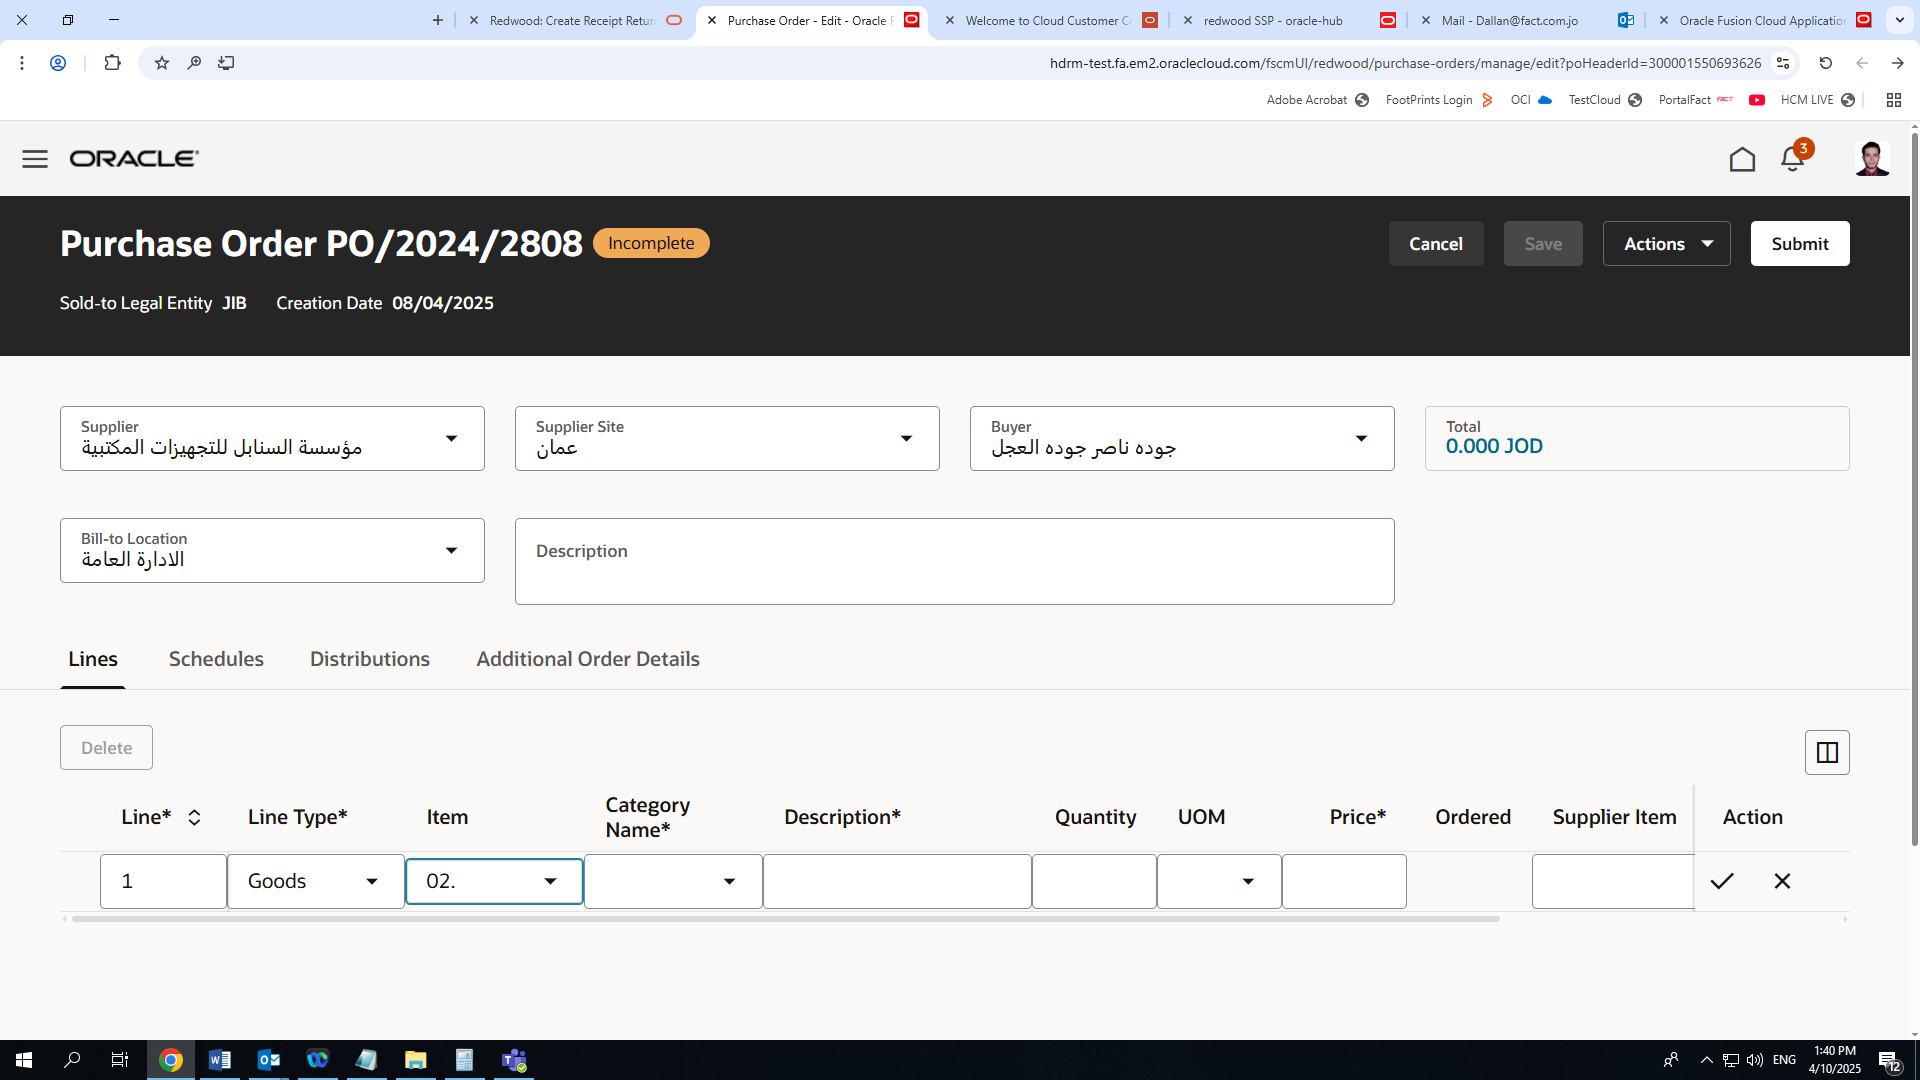Open the UOM dropdown
Image resolution: width=1920 pixels, height=1080 pixels.
point(1248,881)
